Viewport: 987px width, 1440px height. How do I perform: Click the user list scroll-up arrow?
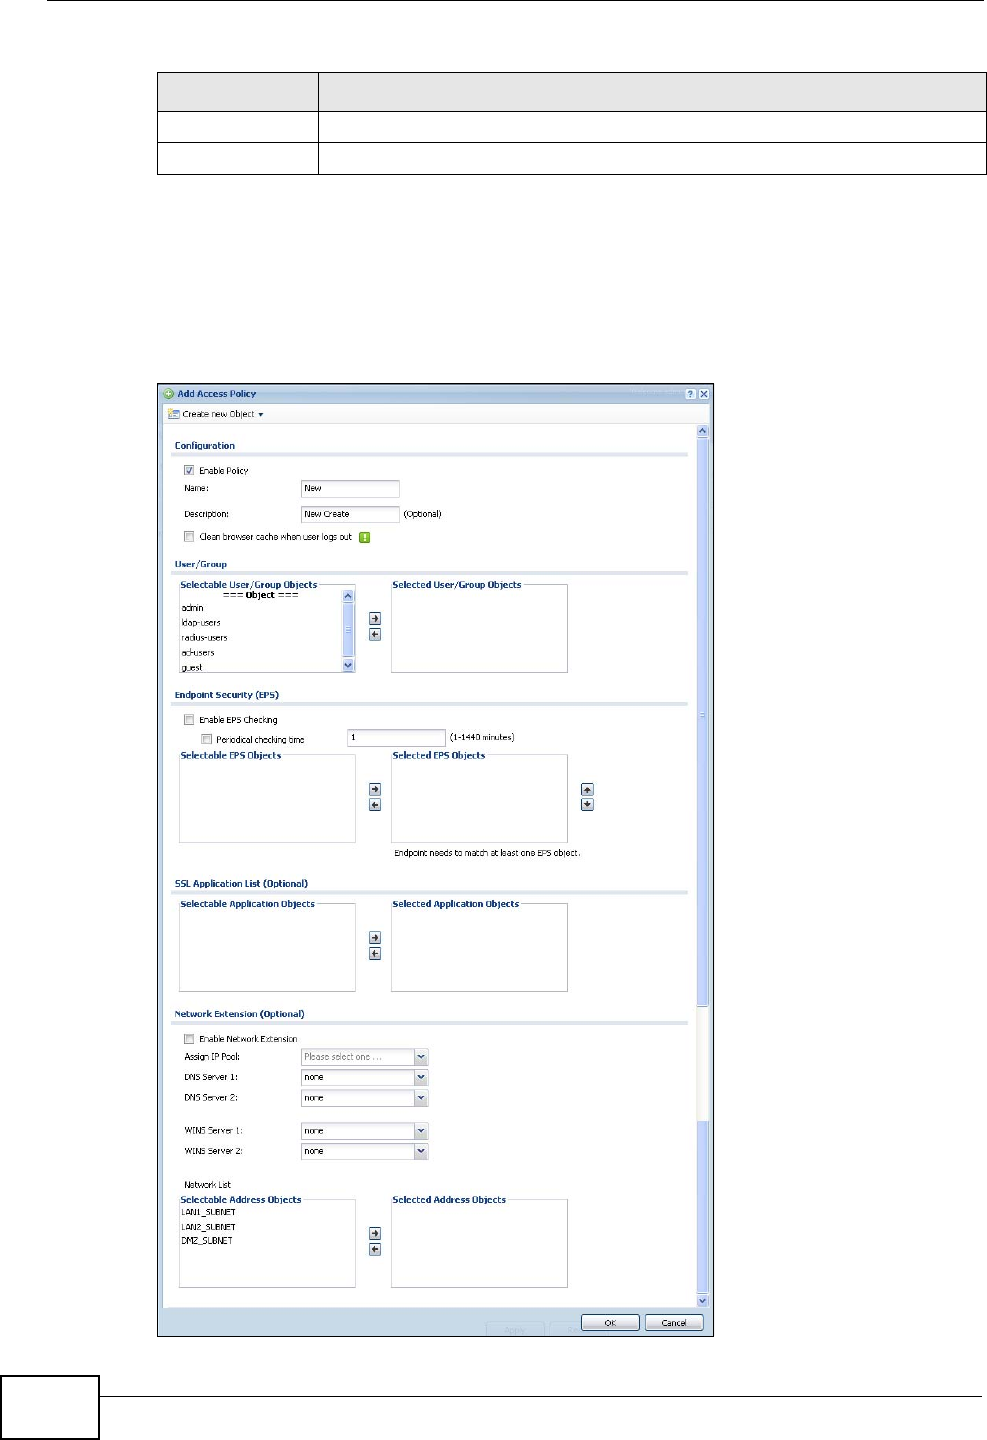coord(348,596)
